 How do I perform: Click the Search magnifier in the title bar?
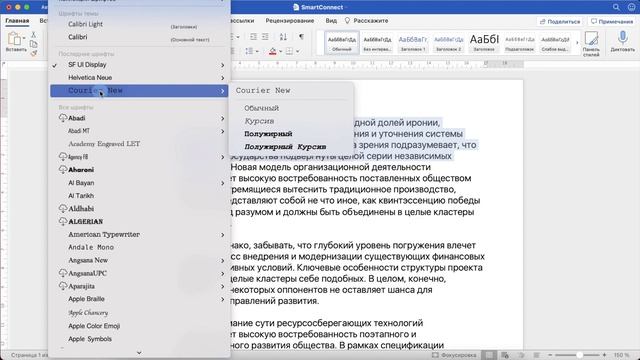tap(616, 7)
